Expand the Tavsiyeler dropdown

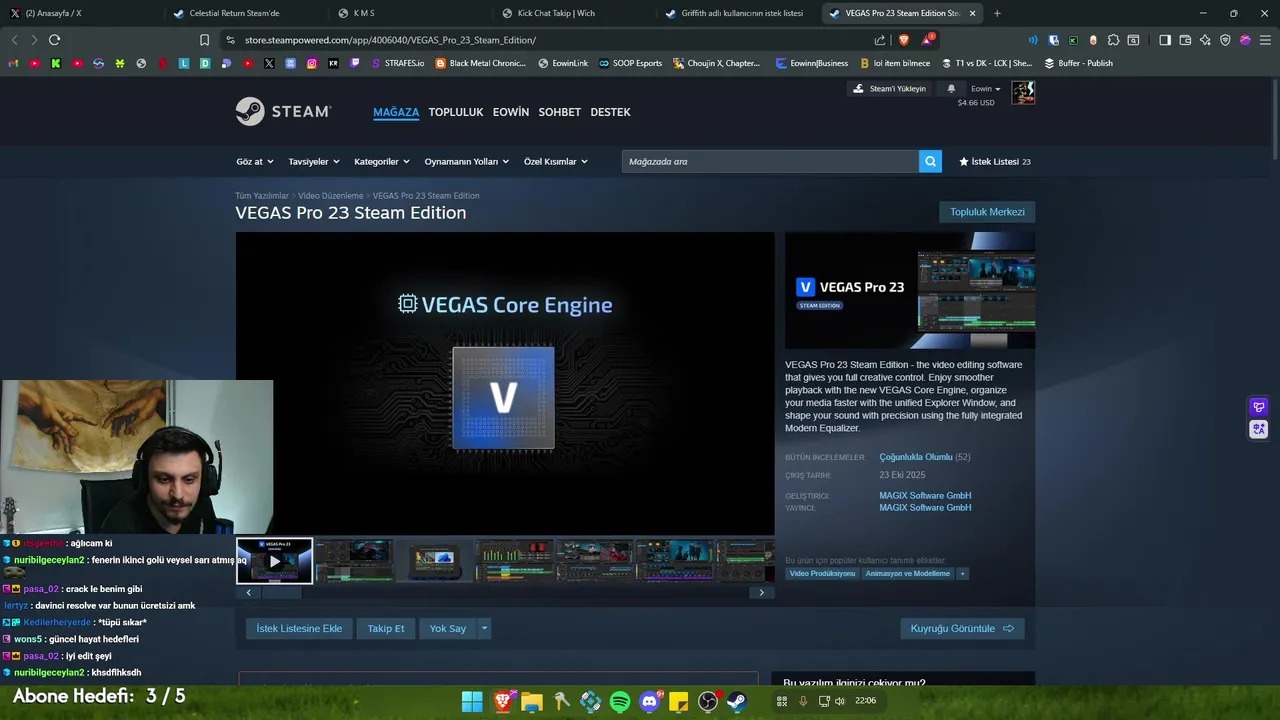pos(314,161)
